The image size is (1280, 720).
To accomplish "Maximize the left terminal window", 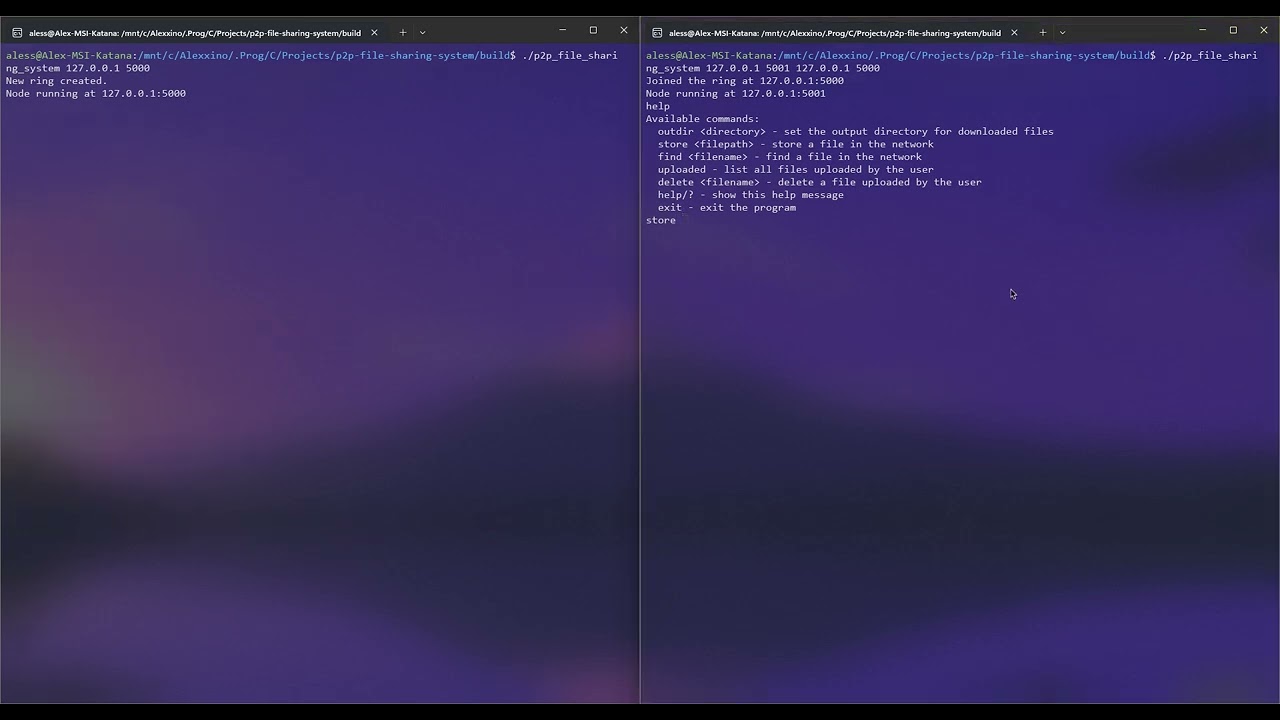I will tap(593, 30).
